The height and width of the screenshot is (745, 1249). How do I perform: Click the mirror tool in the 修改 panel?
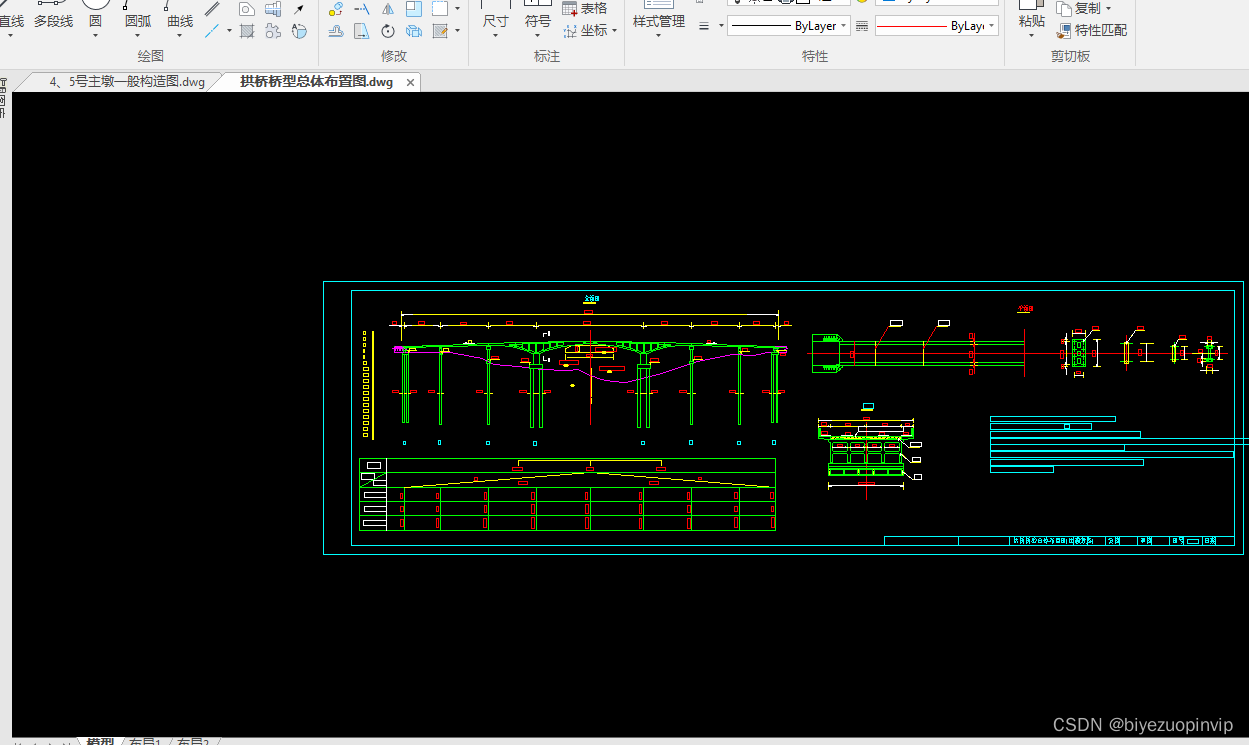click(x=388, y=9)
